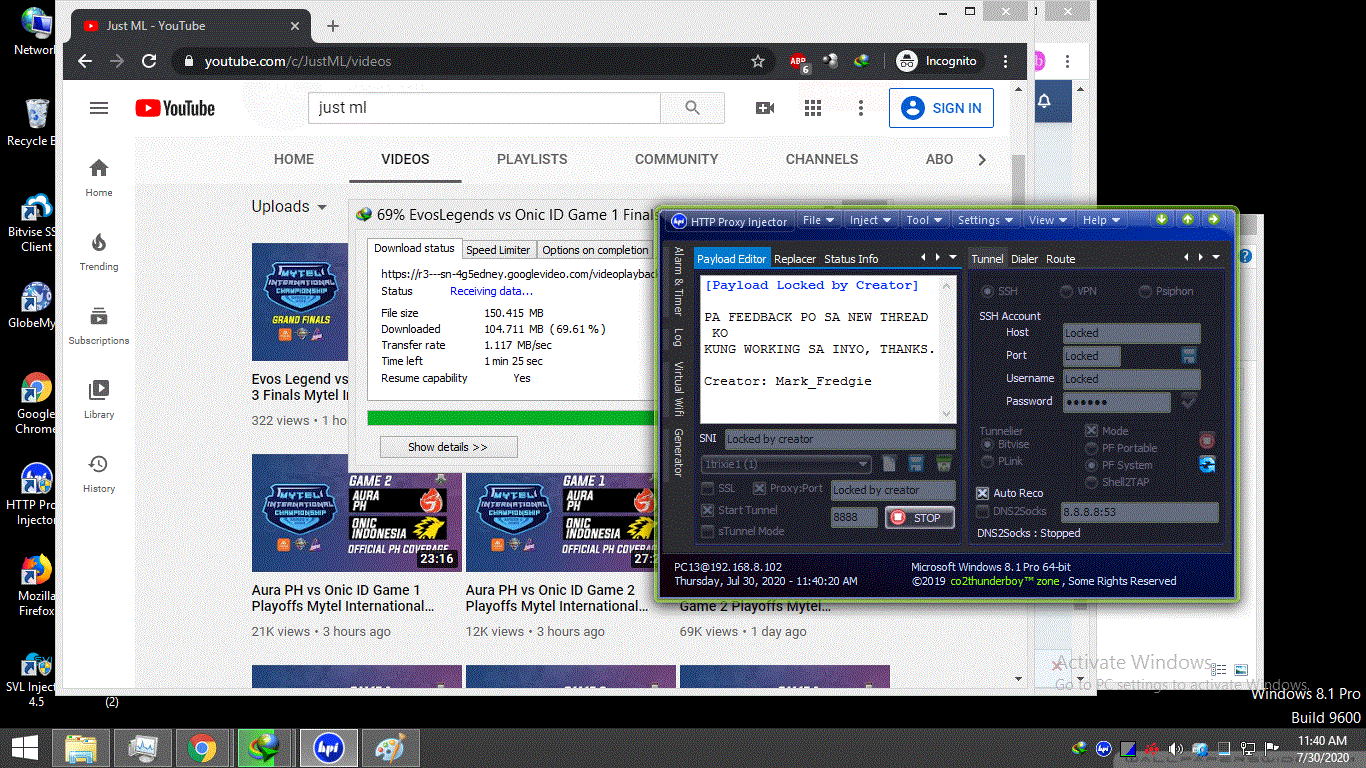Click the save icon beside Port field
1366x768 pixels.
[x=1189, y=356]
